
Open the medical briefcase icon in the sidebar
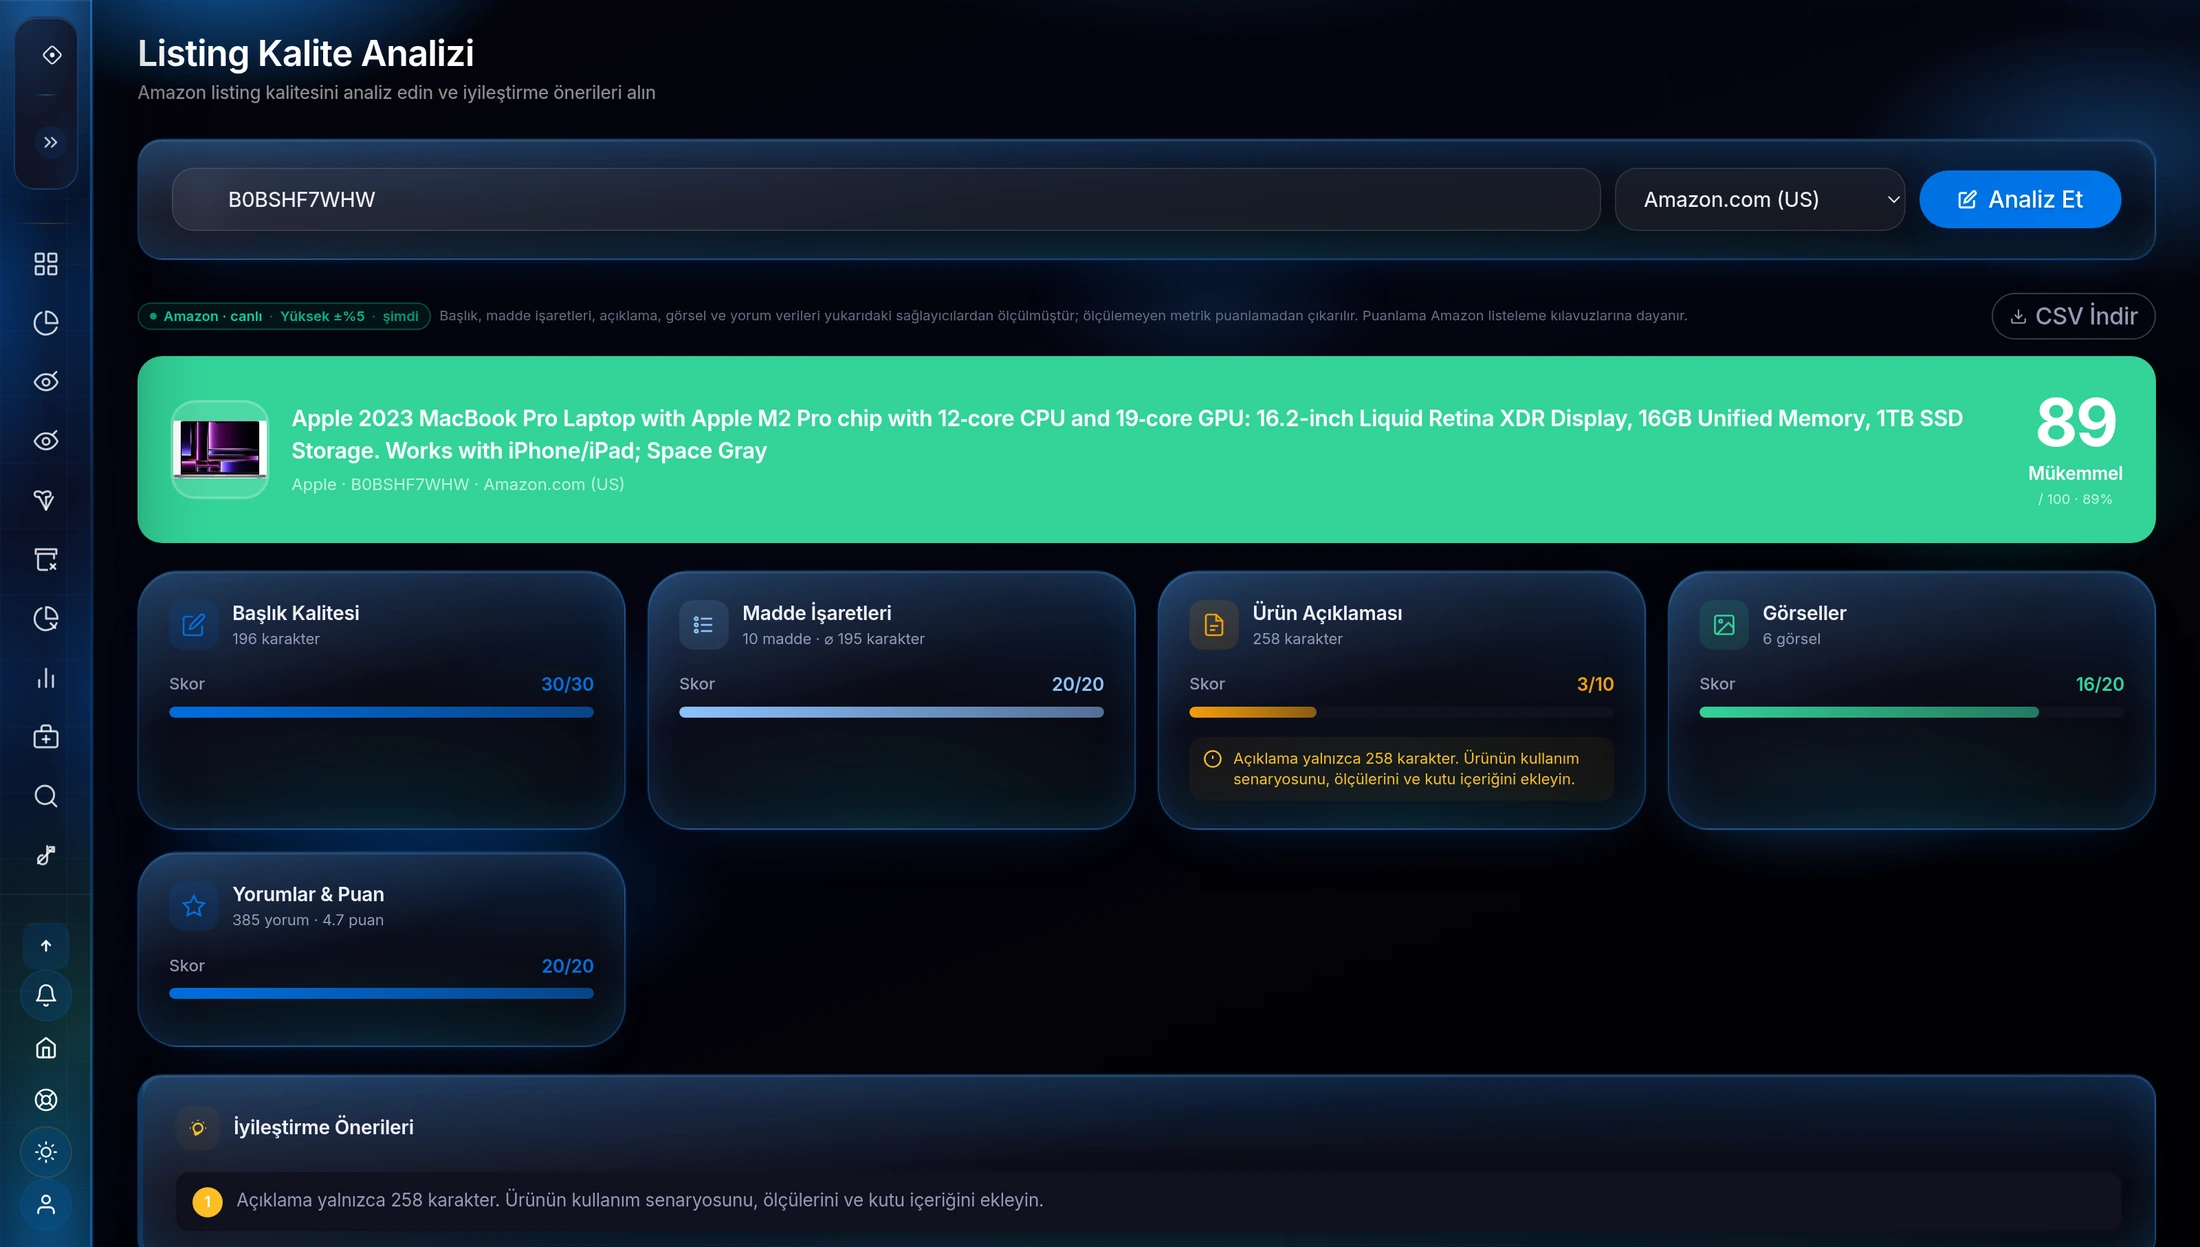(46, 737)
